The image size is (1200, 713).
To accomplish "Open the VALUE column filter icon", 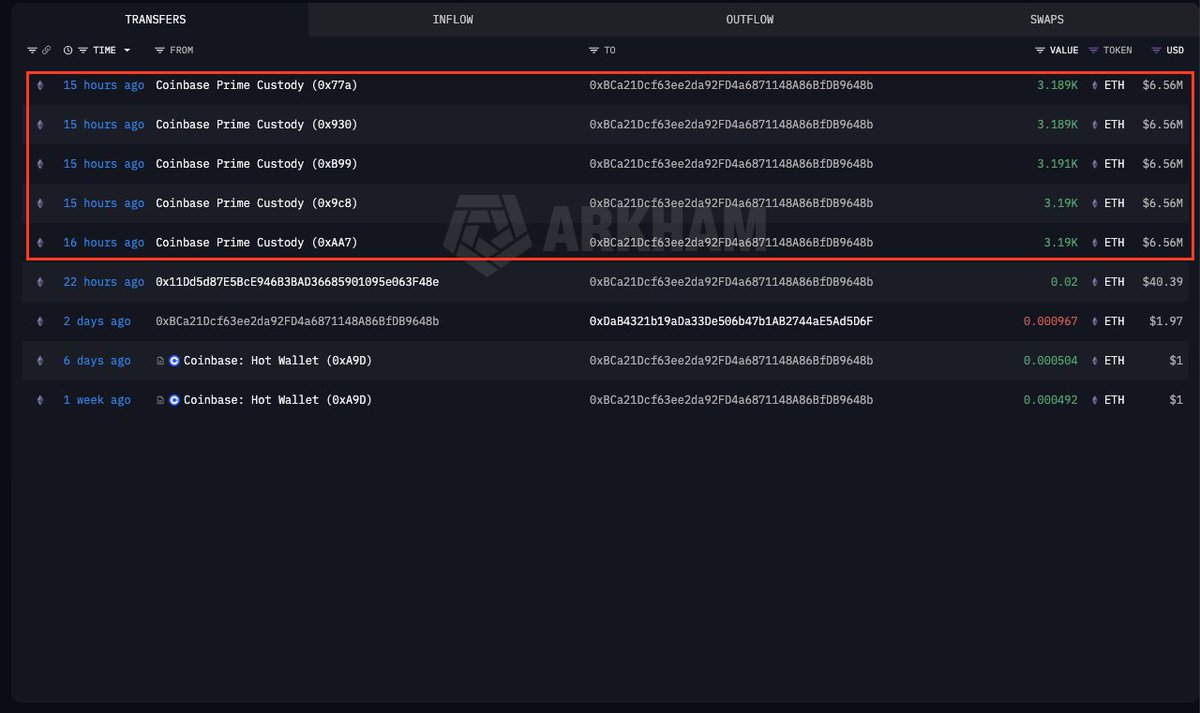I will pos(1040,50).
